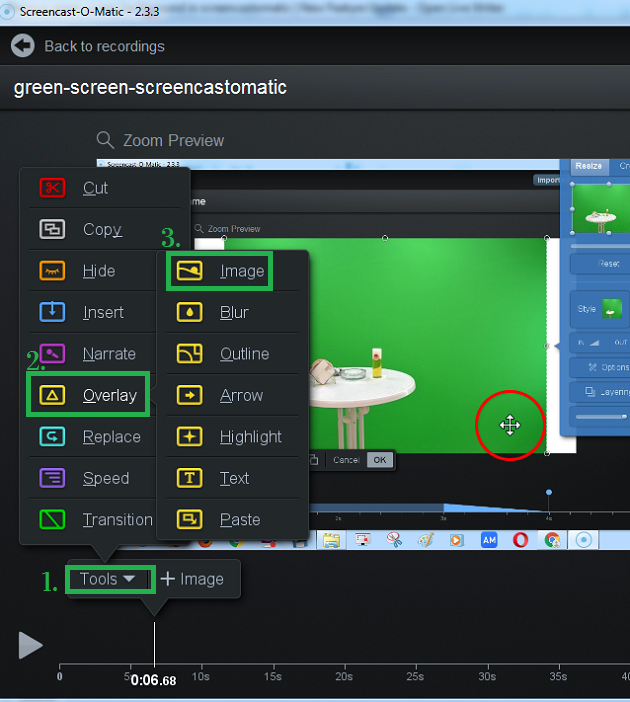The image size is (630, 702).
Task: Click the Snipping Tool scissors taskbar icon
Action: (x=394, y=540)
